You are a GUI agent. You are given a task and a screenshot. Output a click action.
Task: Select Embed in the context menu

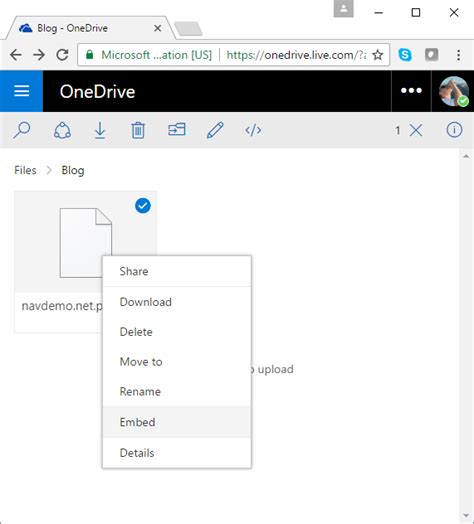177,422
